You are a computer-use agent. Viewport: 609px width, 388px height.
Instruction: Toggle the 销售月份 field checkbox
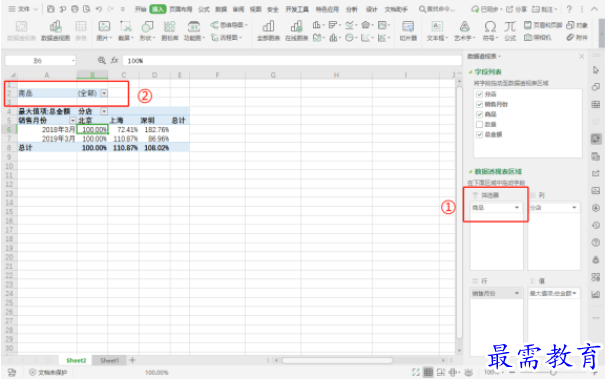click(x=479, y=104)
